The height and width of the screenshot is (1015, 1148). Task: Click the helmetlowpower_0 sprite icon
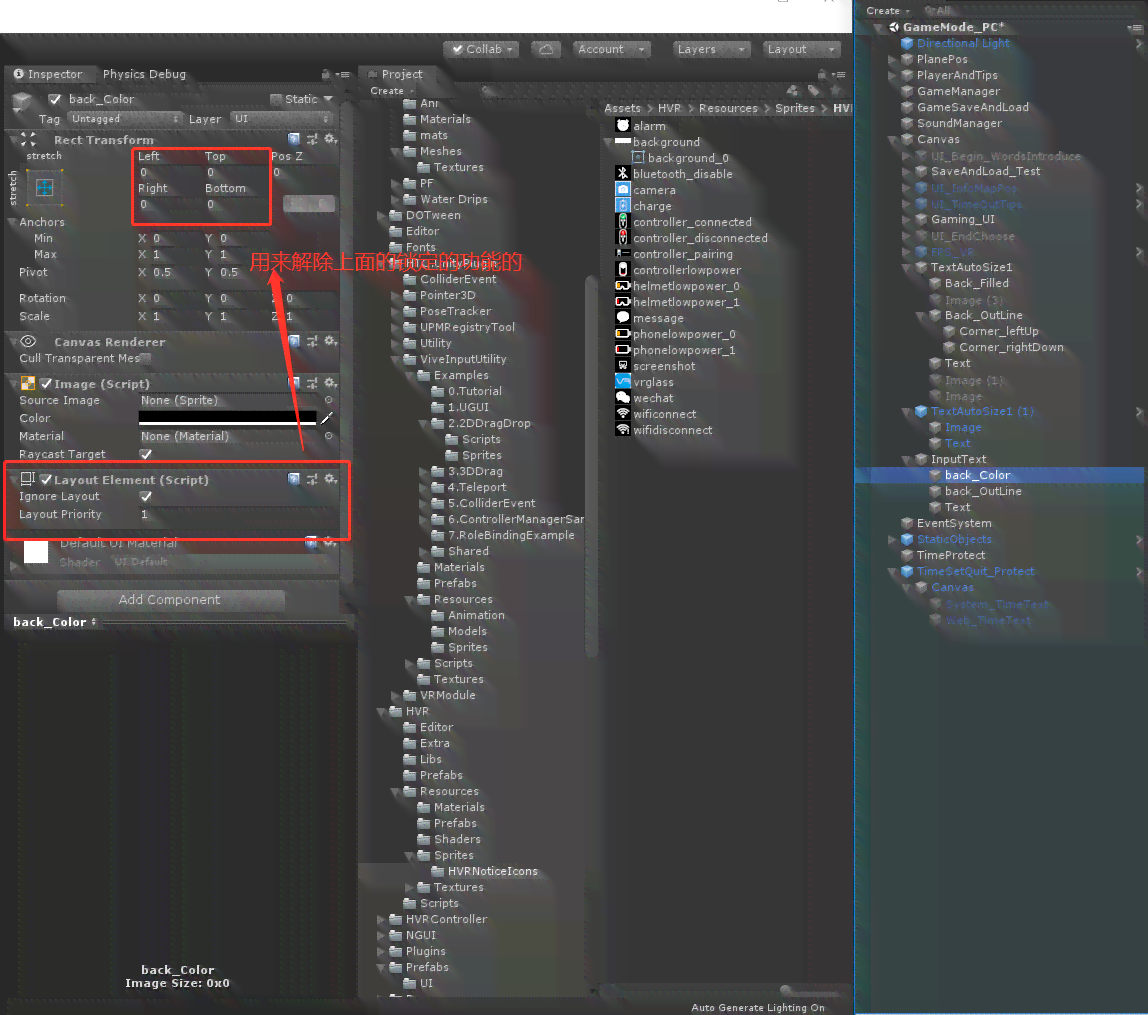622,286
